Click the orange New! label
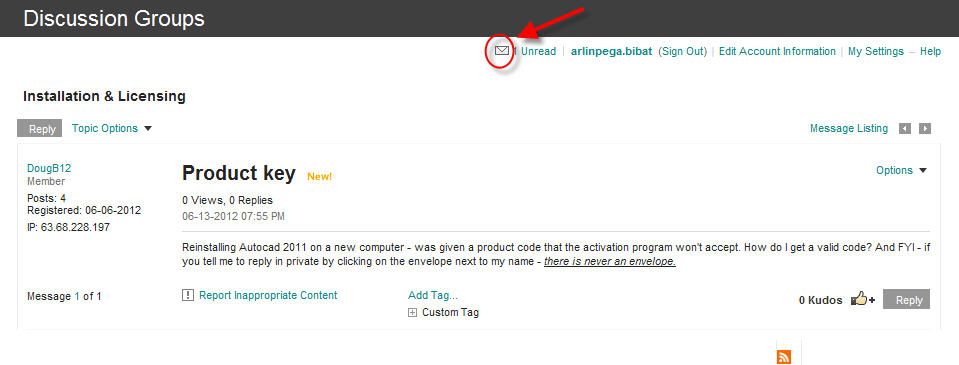Viewport: 959px width, 365px height. [319, 177]
